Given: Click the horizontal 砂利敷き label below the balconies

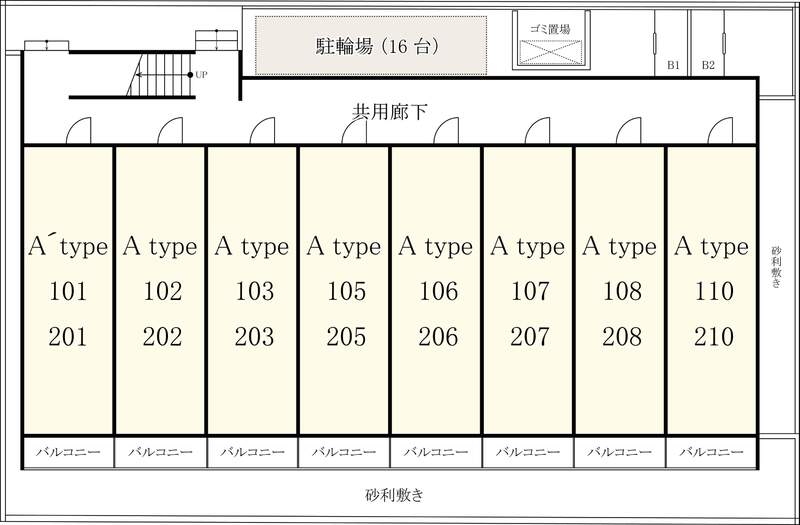Looking at the screenshot, I should [x=394, y=495].
